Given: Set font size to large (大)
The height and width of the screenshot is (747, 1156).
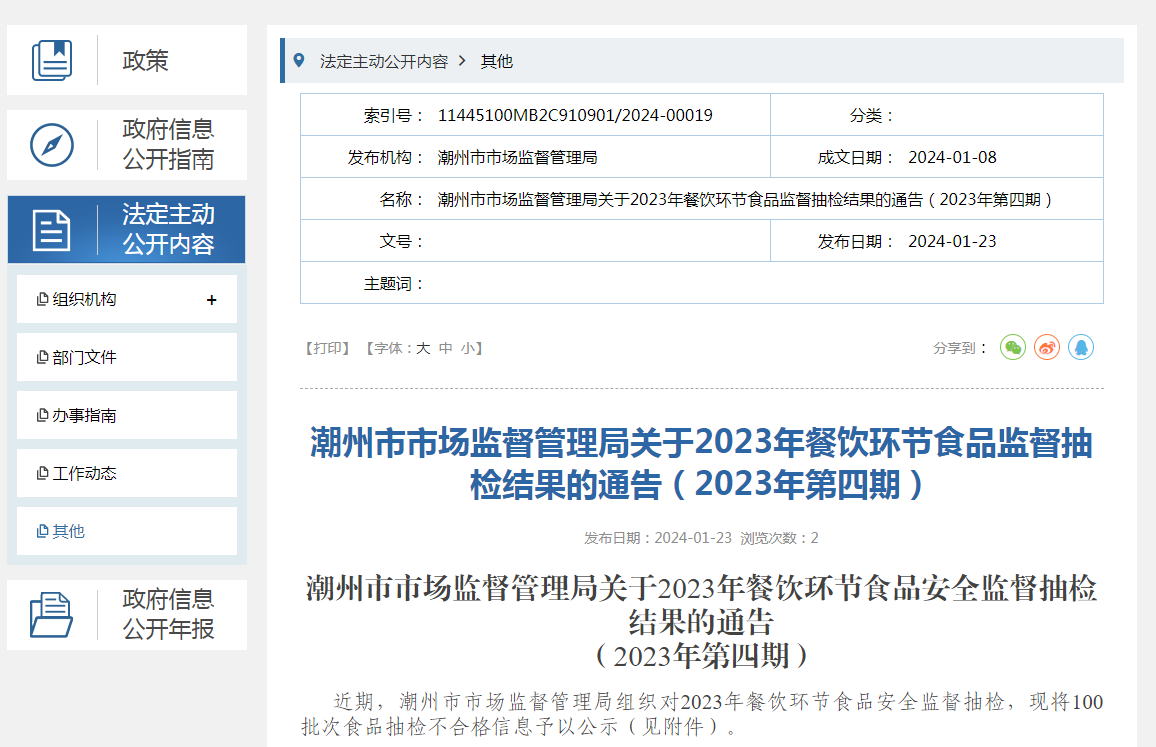Looking at the screenshot, I should [423, 348].
